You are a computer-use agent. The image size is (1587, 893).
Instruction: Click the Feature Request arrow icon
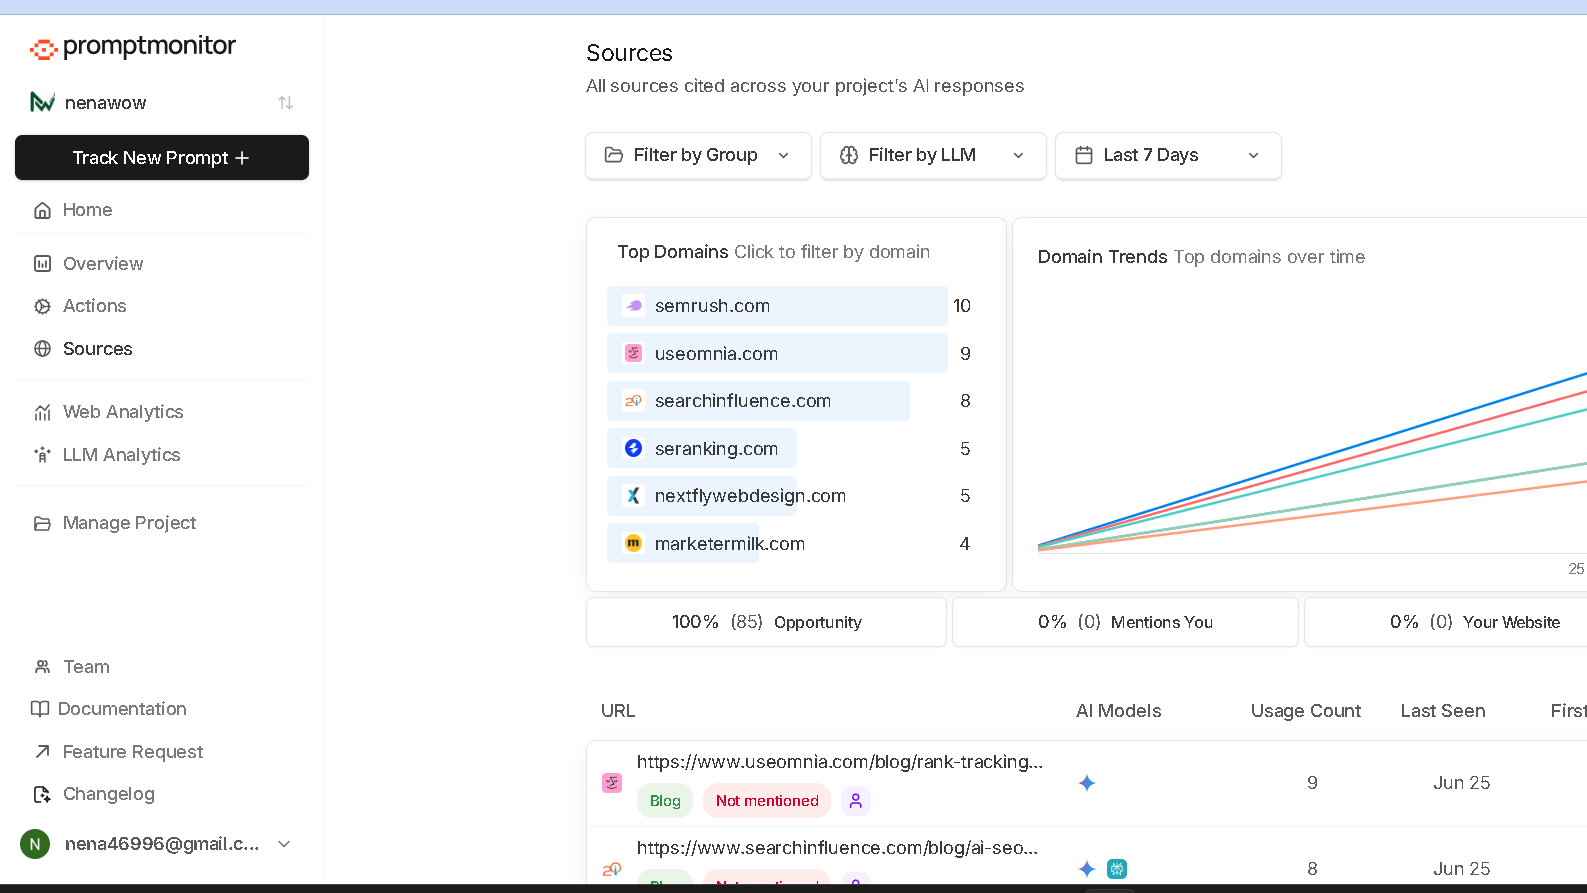(x=42, y=751)
